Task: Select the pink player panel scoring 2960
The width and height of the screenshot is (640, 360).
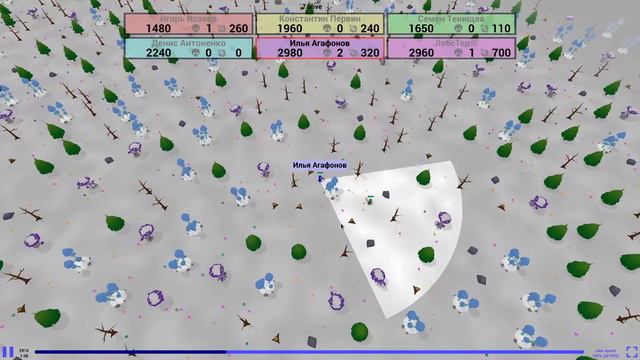Action: click(451, 48)
